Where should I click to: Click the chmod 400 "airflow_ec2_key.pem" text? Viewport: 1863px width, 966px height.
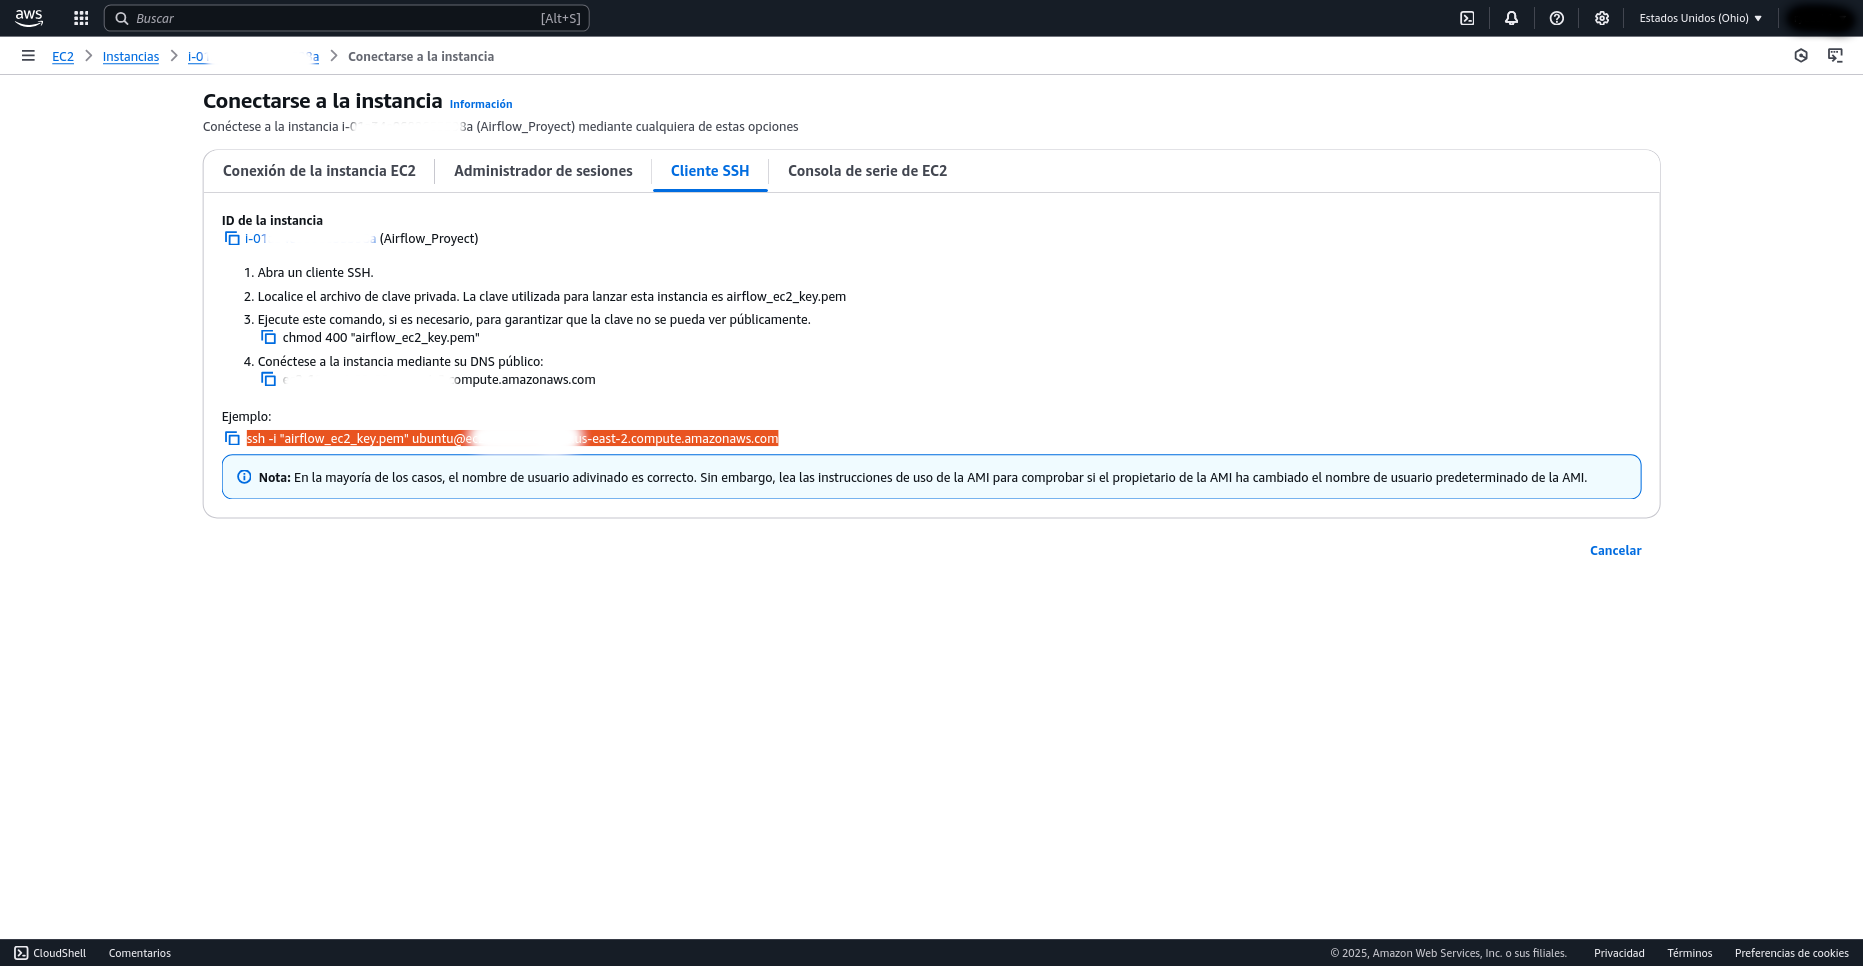[381, 338]
